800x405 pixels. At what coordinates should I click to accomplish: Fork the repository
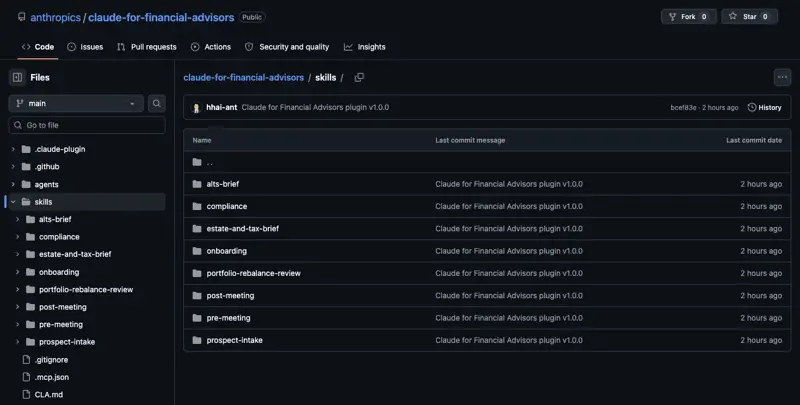[689, 17]
